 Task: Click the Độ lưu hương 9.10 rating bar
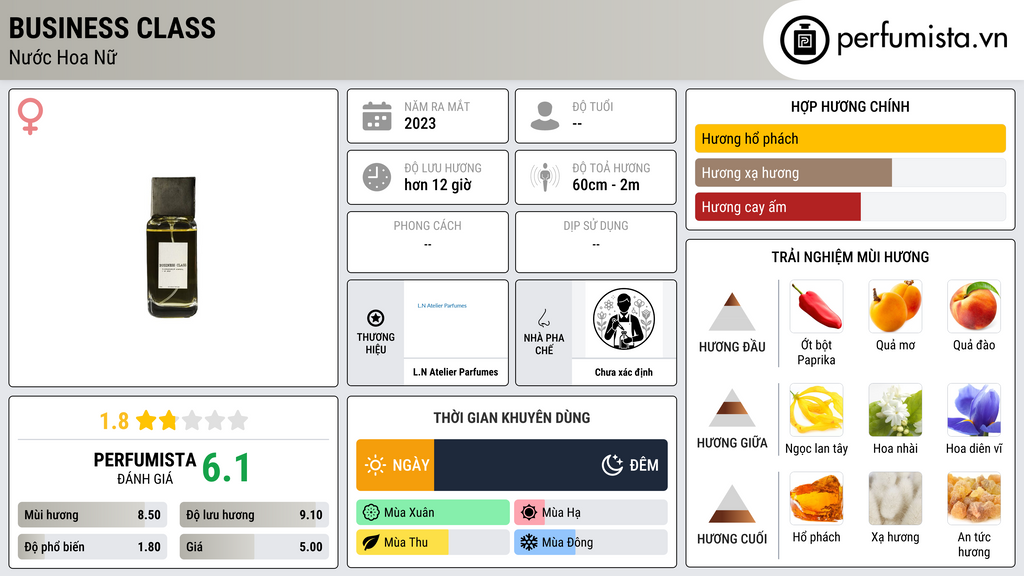(254, 515)
